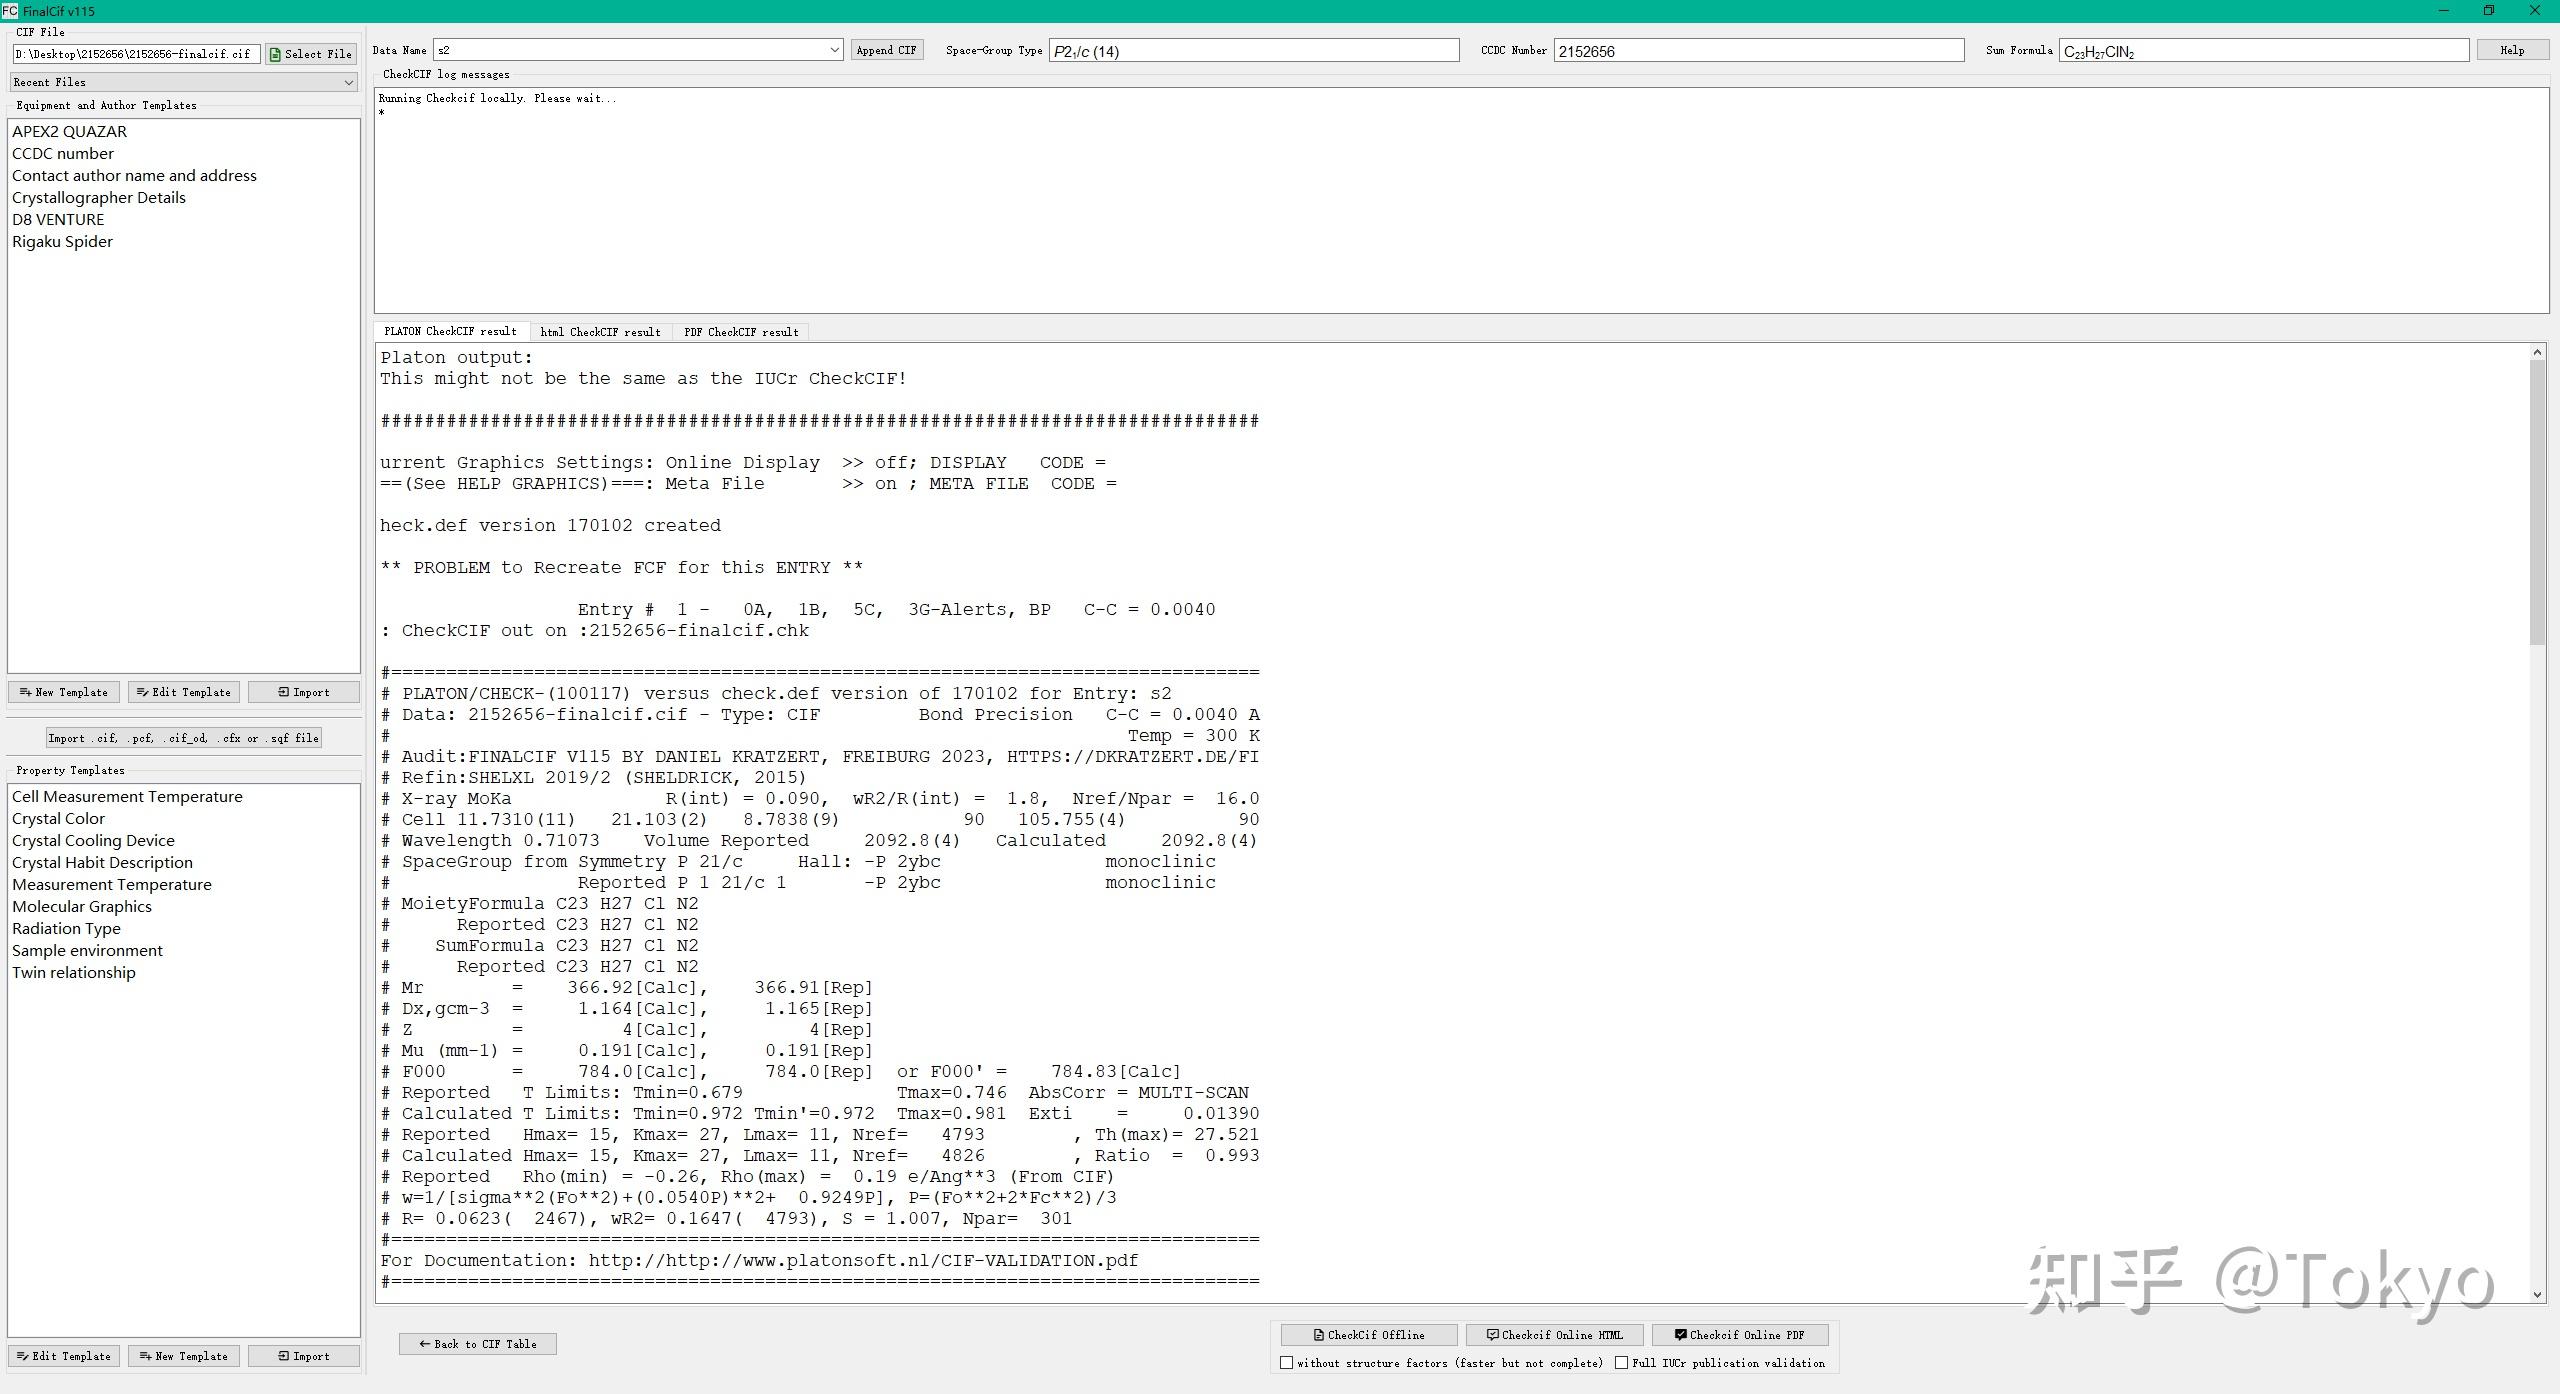Check Full IUCr publication validation
The width and height of the screenshot is (2560, 1394).
1621,1363
